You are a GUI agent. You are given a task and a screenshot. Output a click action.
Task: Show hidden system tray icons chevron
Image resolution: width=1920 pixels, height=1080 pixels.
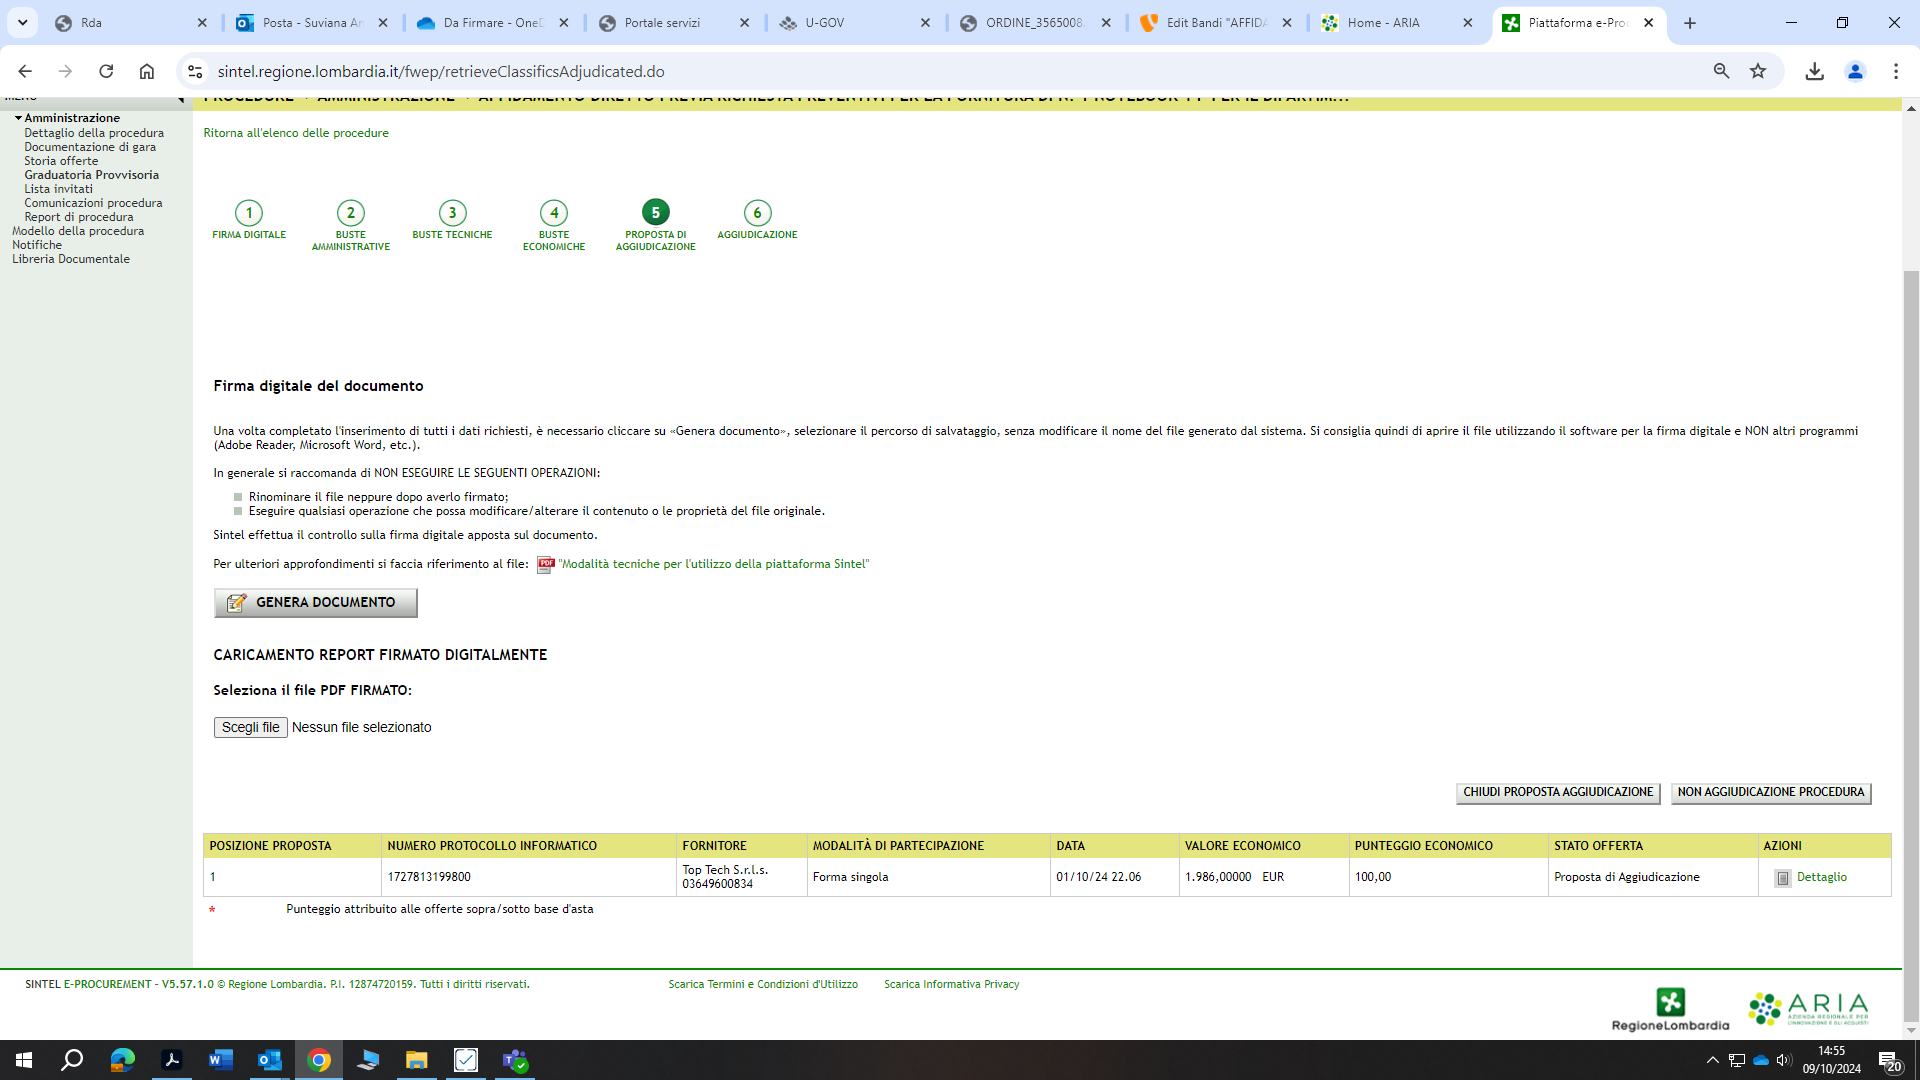coord(1712,1060)
